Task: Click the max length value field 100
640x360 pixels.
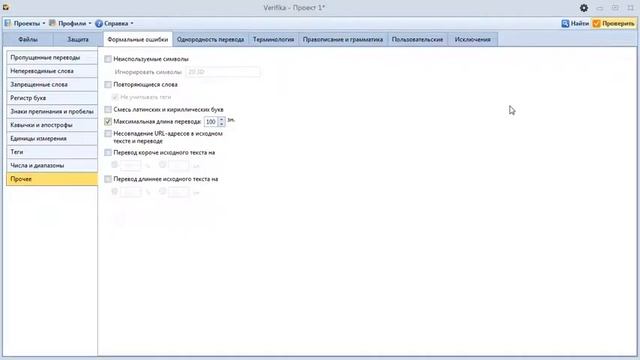Action: (x=211, y=122)
